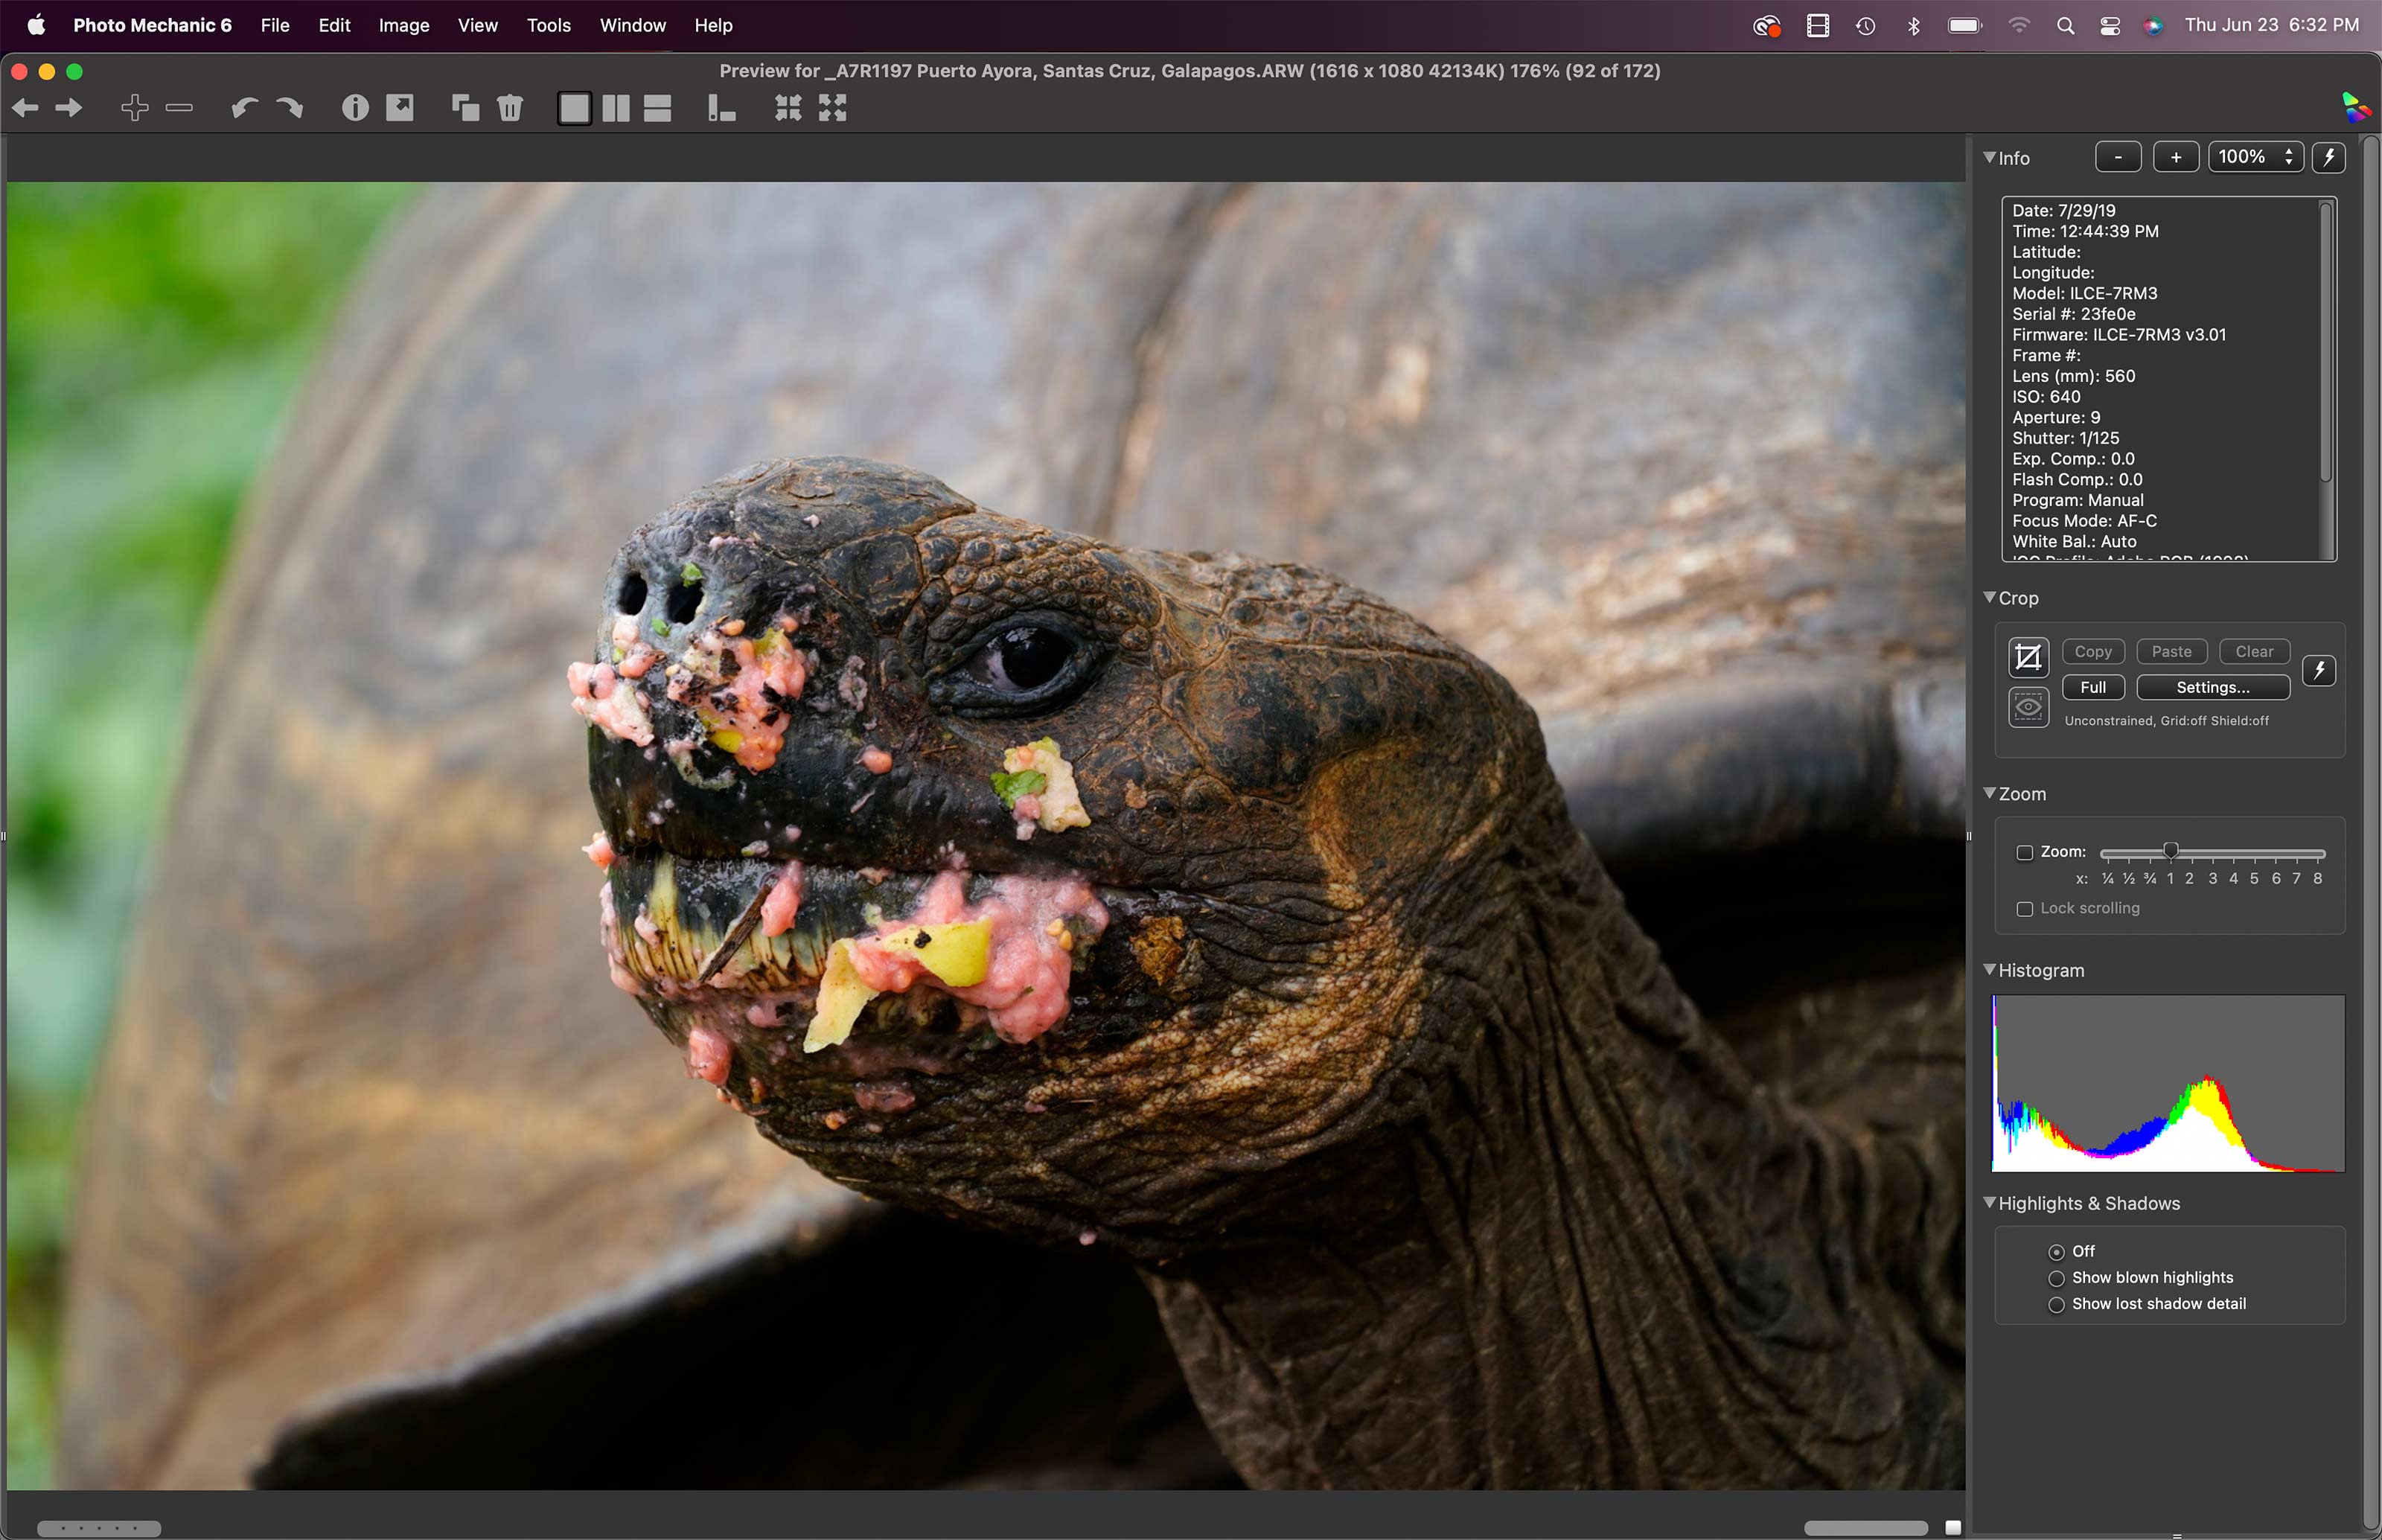The image size is (2382, 1540).
Task: Open the View menu
Action: tap(478, 26)
